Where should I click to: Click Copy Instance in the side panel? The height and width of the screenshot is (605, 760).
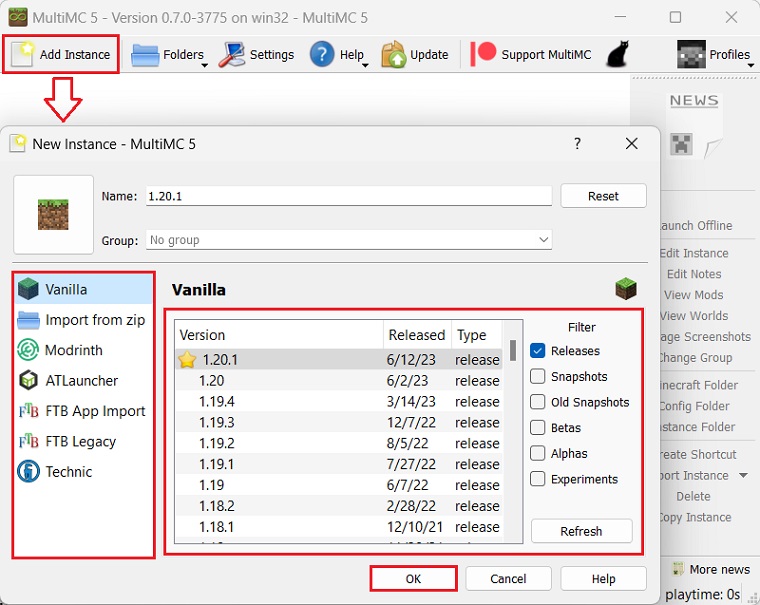696,517
